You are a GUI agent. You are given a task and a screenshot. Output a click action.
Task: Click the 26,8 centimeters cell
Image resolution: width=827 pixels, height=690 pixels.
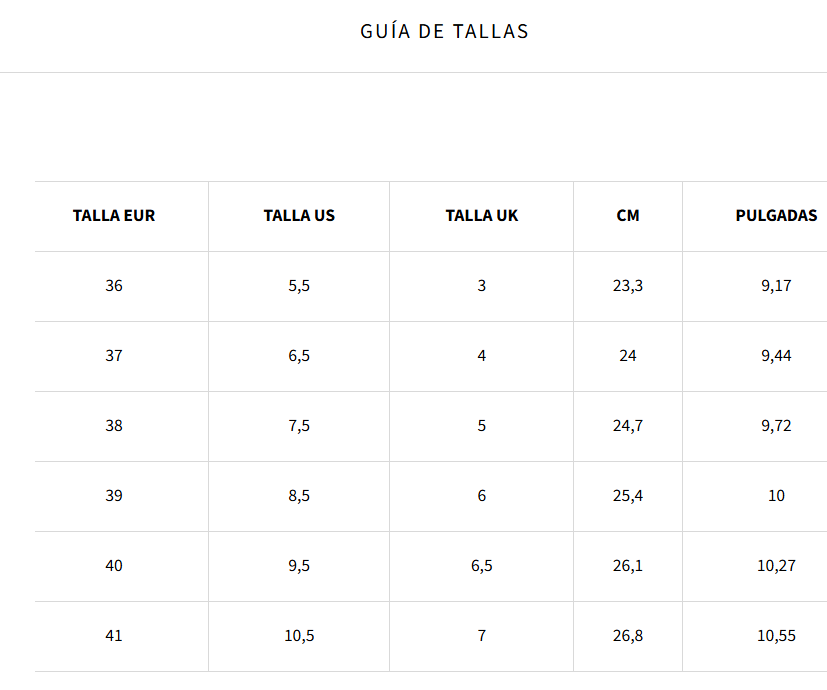click(x=628, y=636)
